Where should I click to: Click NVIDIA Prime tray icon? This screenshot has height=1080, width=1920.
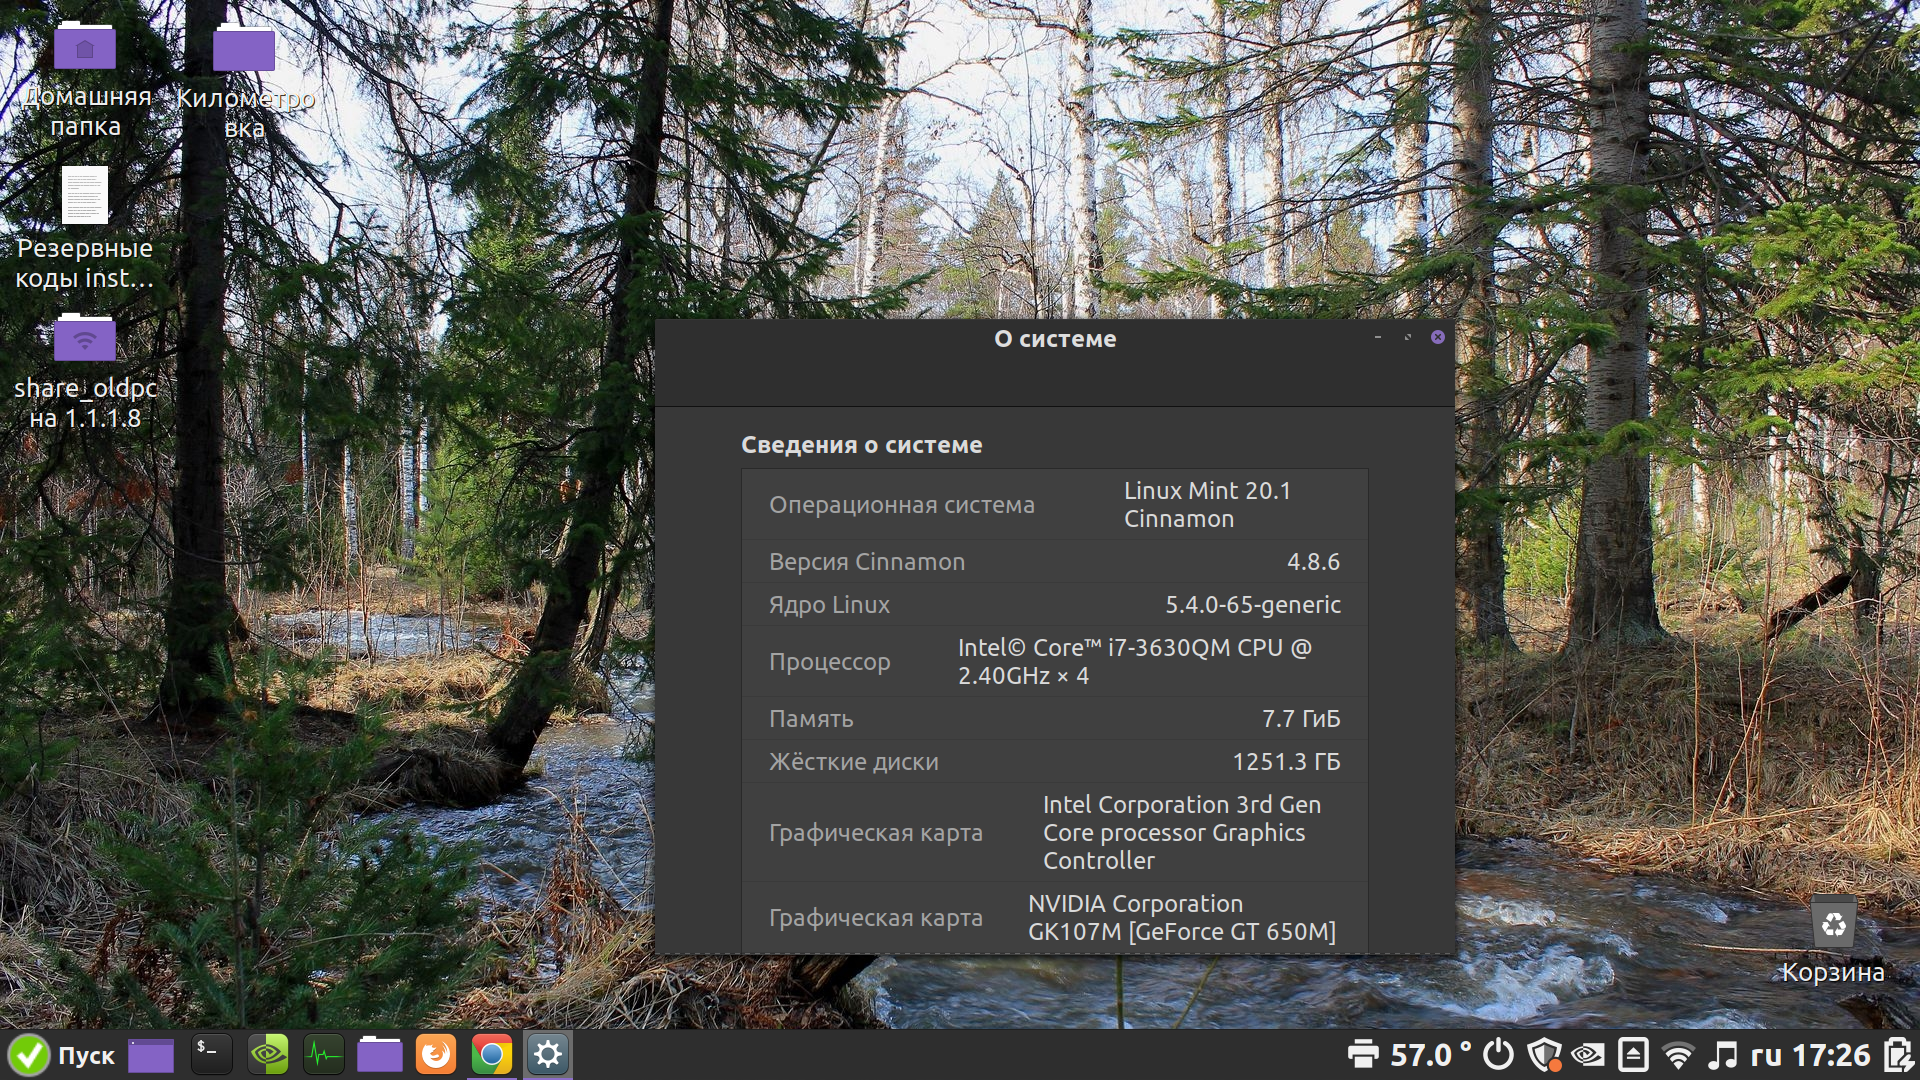pos(1588,1055)
